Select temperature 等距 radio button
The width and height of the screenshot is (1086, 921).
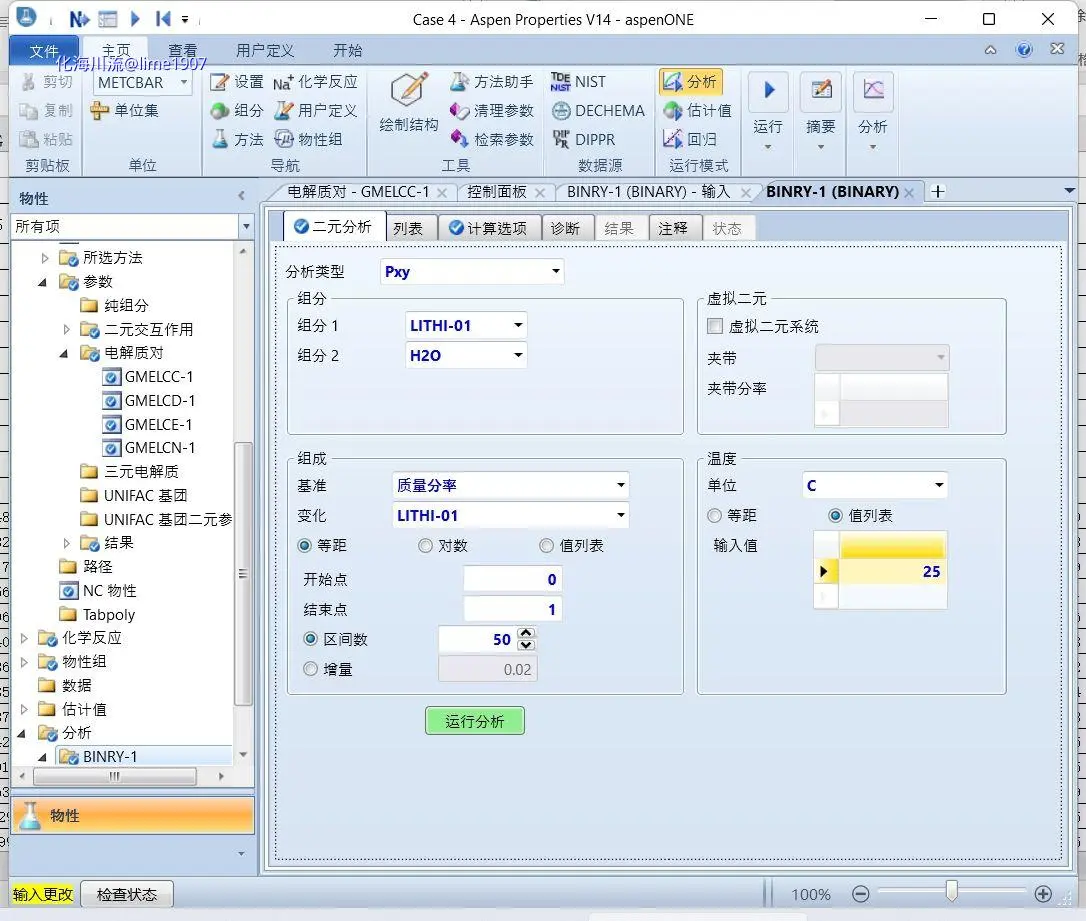tap(714, 516)
